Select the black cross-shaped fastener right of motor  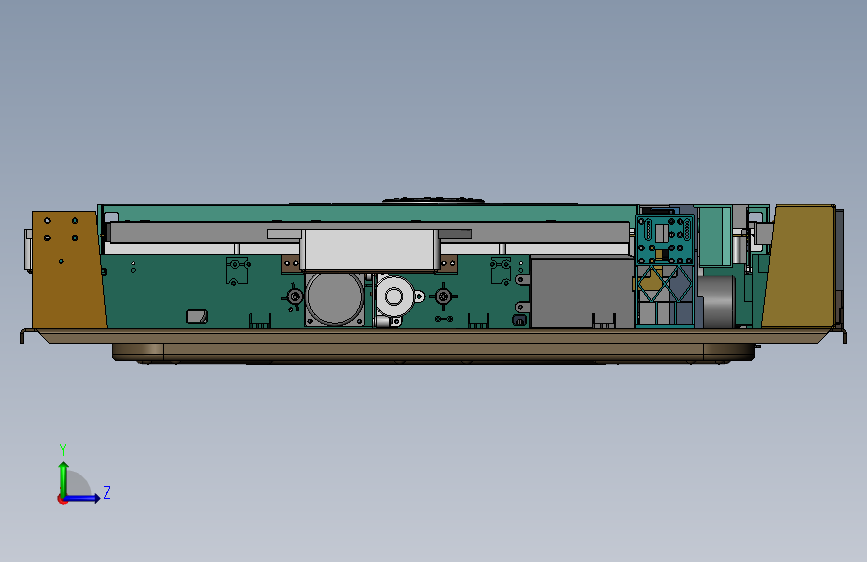[x=443, y=297]
